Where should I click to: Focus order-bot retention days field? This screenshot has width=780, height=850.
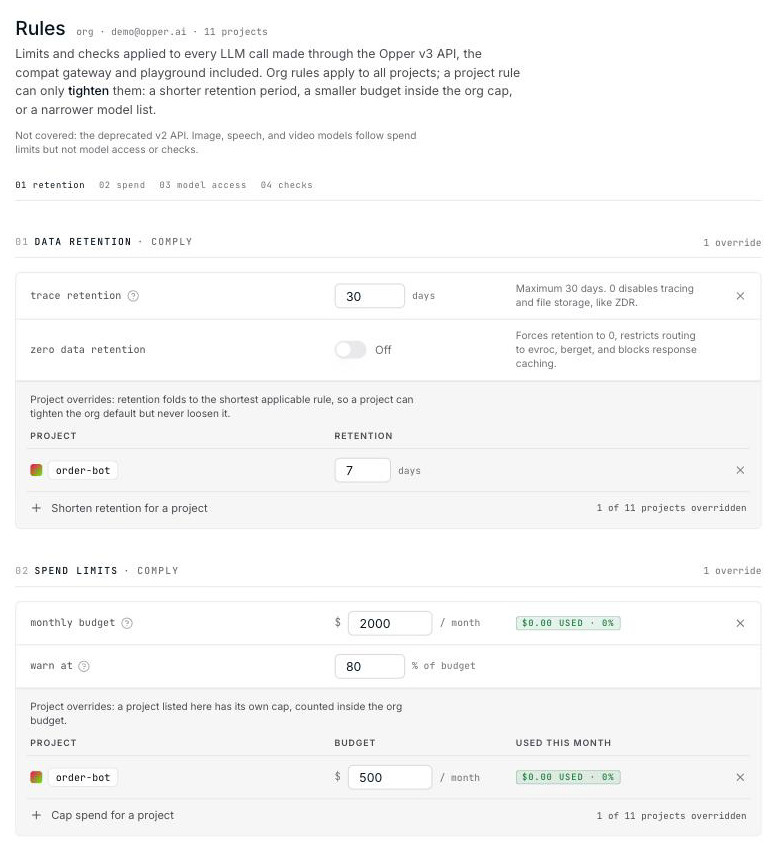tap(363, 470)
